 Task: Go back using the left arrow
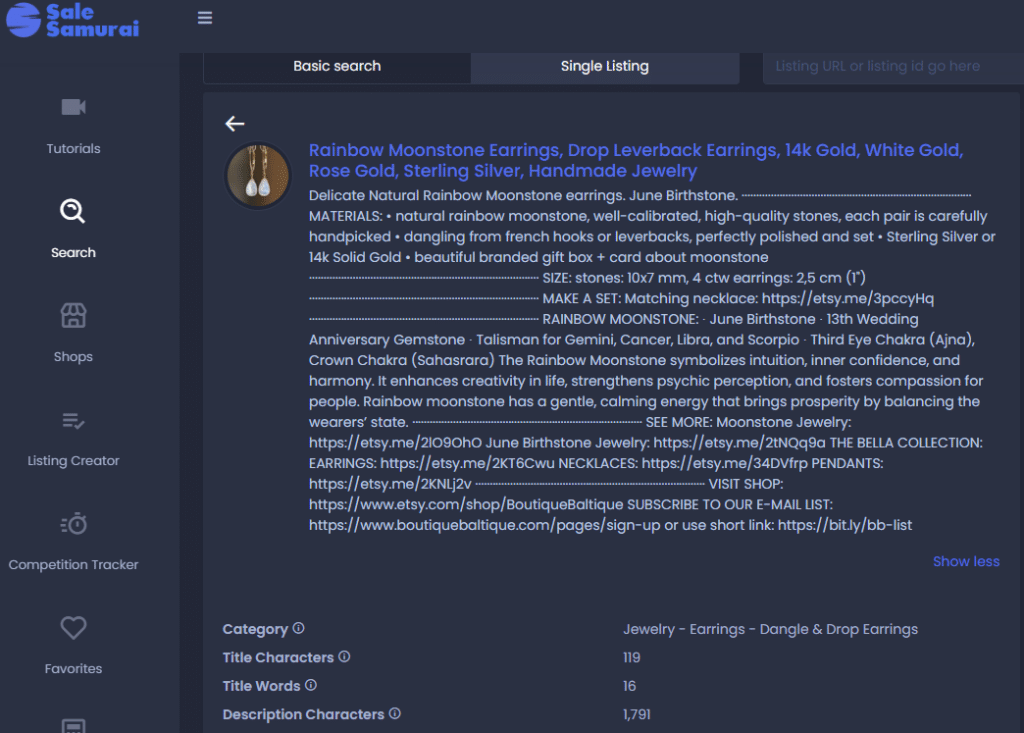point(235,123)
